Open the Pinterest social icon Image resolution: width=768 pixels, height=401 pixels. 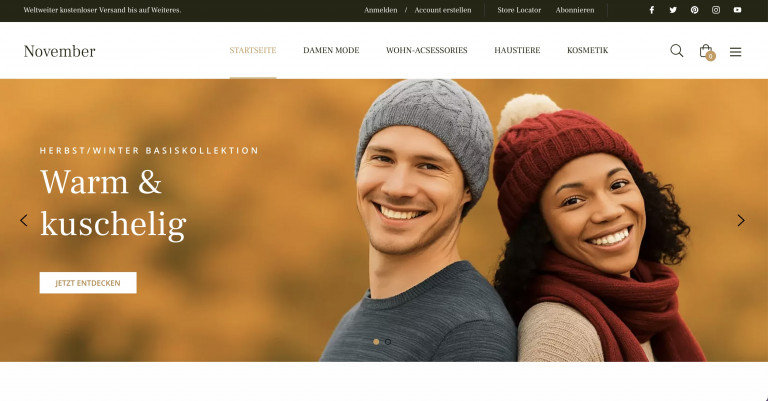695,10
